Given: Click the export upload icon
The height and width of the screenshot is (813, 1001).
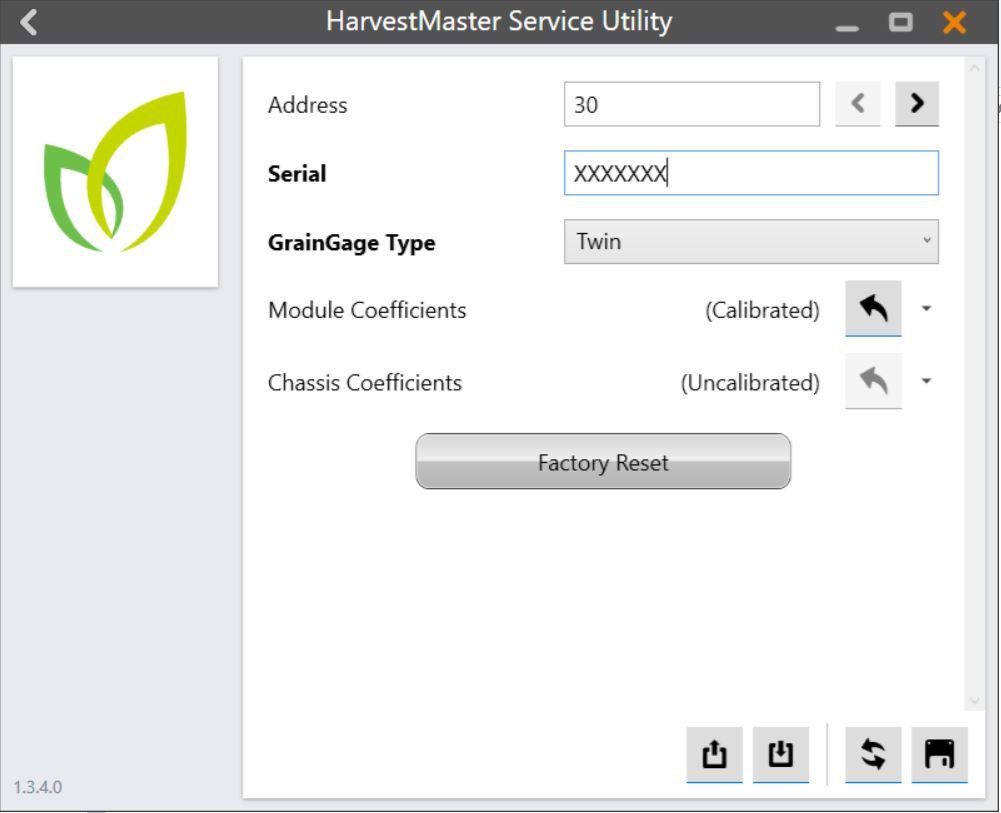Looking at the screenshot, I should click(x=714, y=754).
